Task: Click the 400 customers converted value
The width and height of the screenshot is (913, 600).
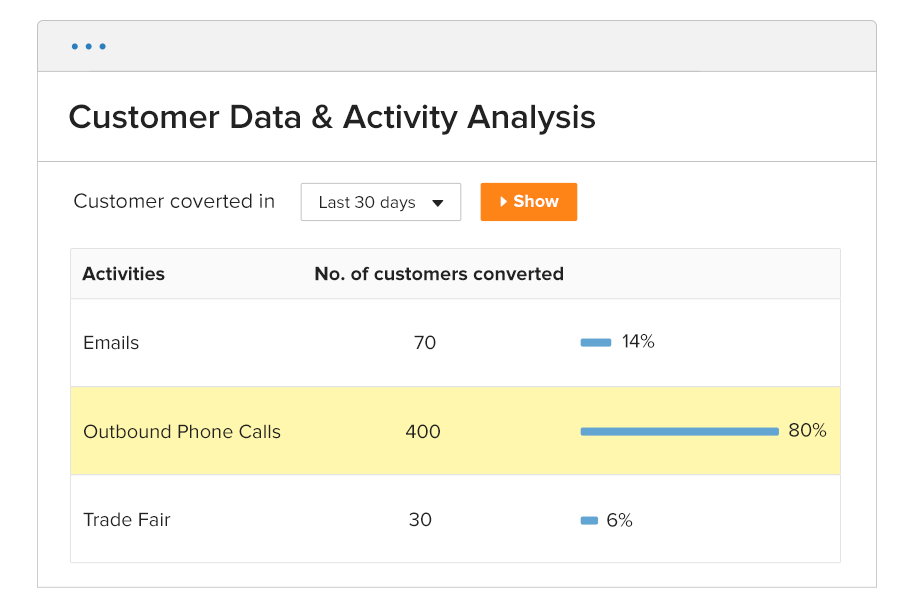Action: 423,432
